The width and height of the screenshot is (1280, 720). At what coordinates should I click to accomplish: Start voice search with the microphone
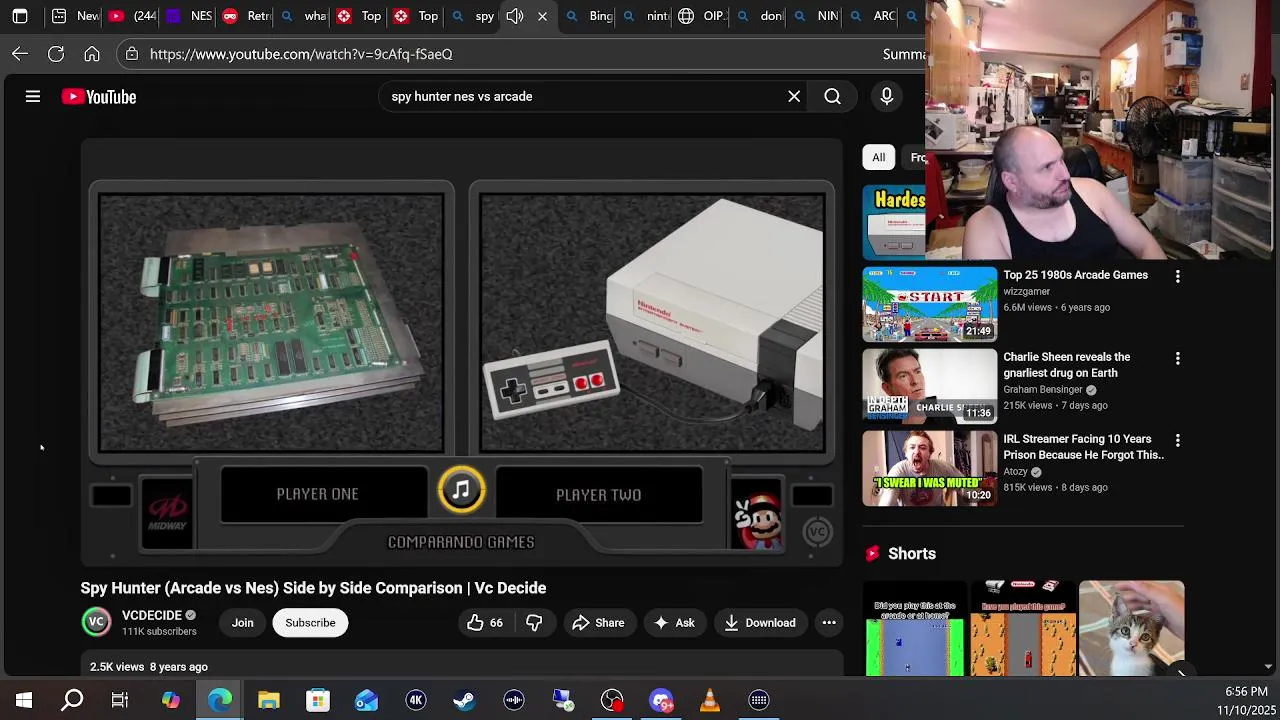(x=886, y=97)
